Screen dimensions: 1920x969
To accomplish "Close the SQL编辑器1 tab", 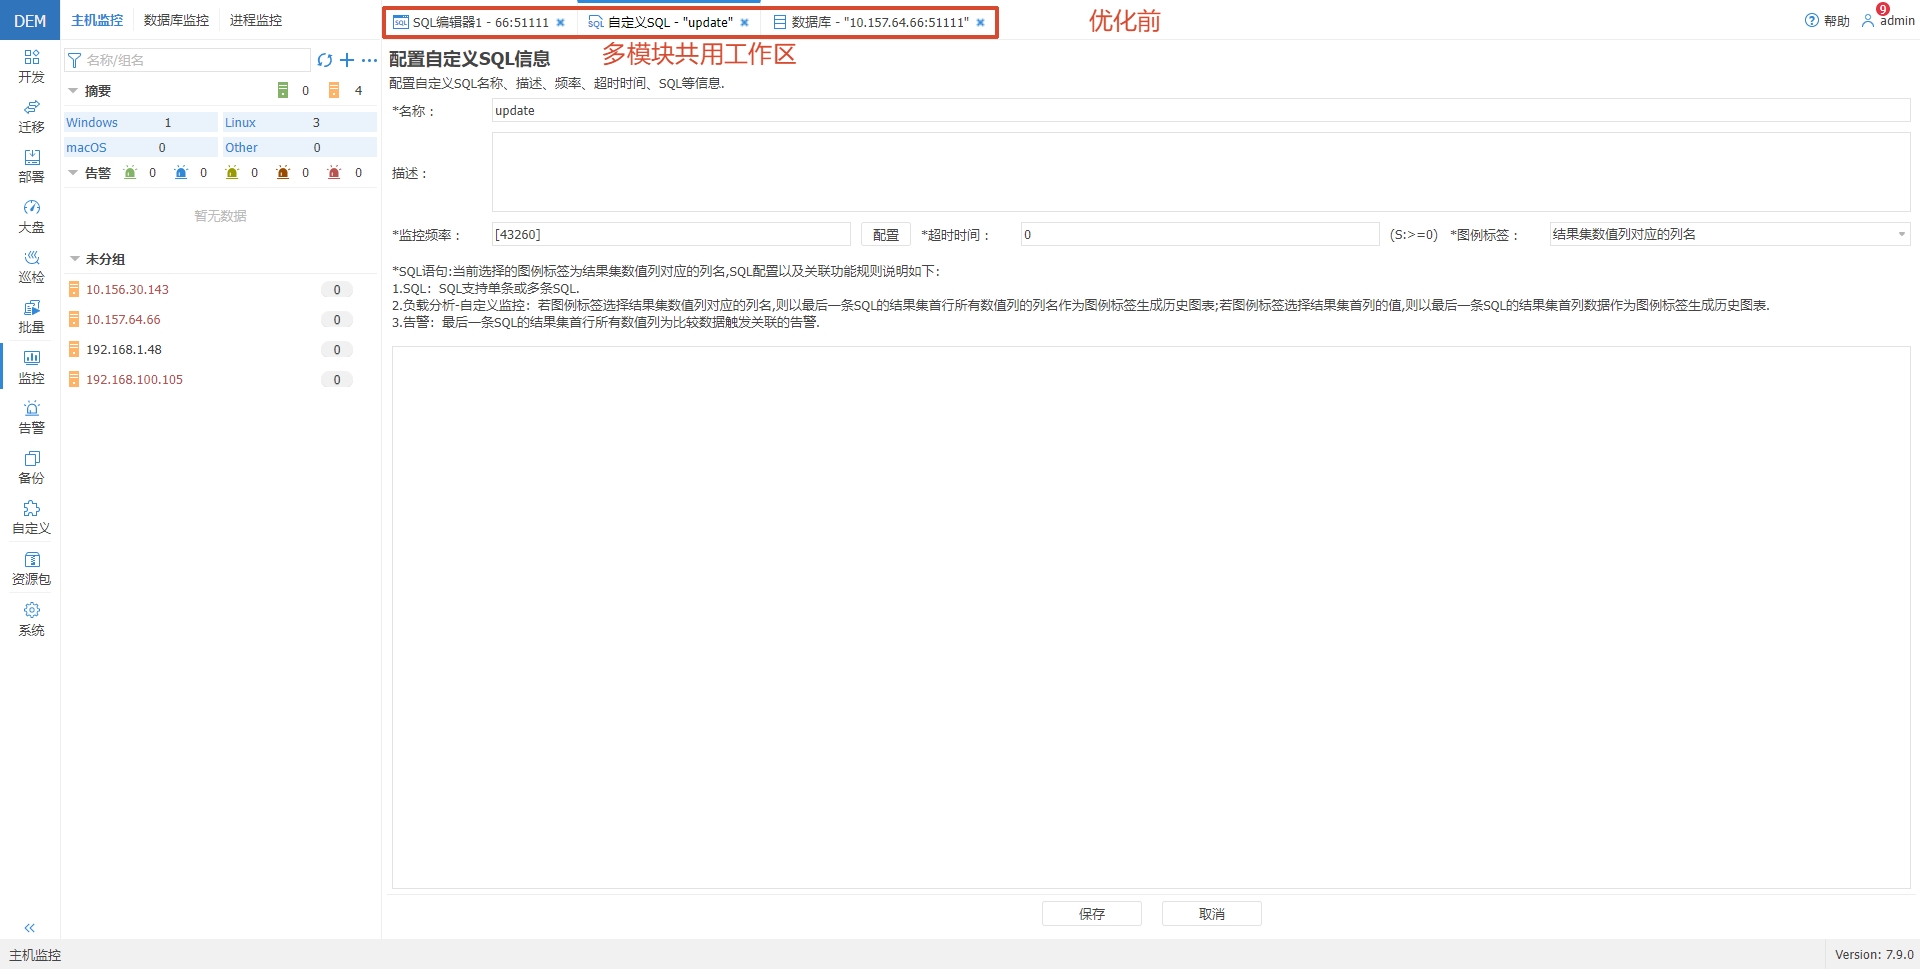I will [560, 22].
